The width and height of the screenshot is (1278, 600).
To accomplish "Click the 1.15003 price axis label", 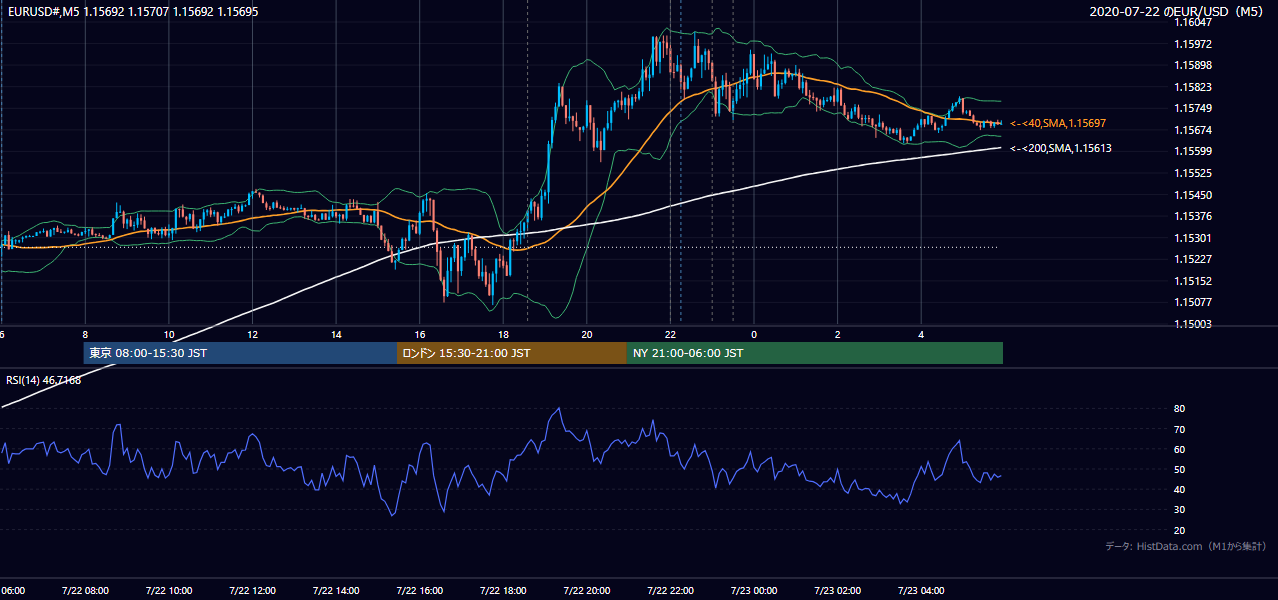I will tap(1193, 324).
